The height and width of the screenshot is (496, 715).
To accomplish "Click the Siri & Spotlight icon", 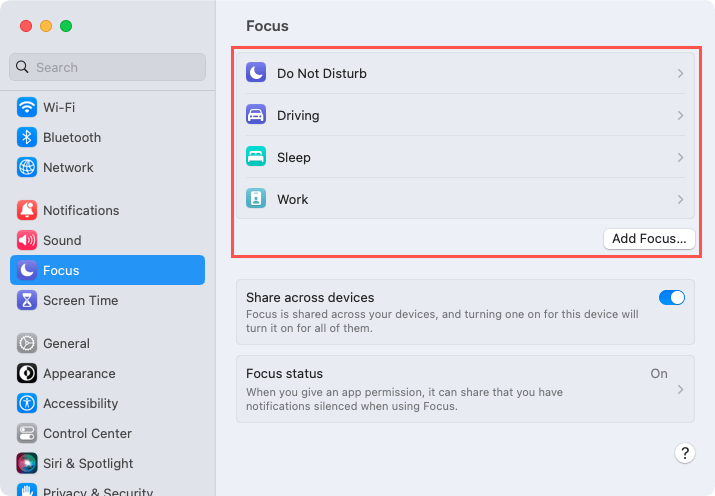I will point(27,463).
